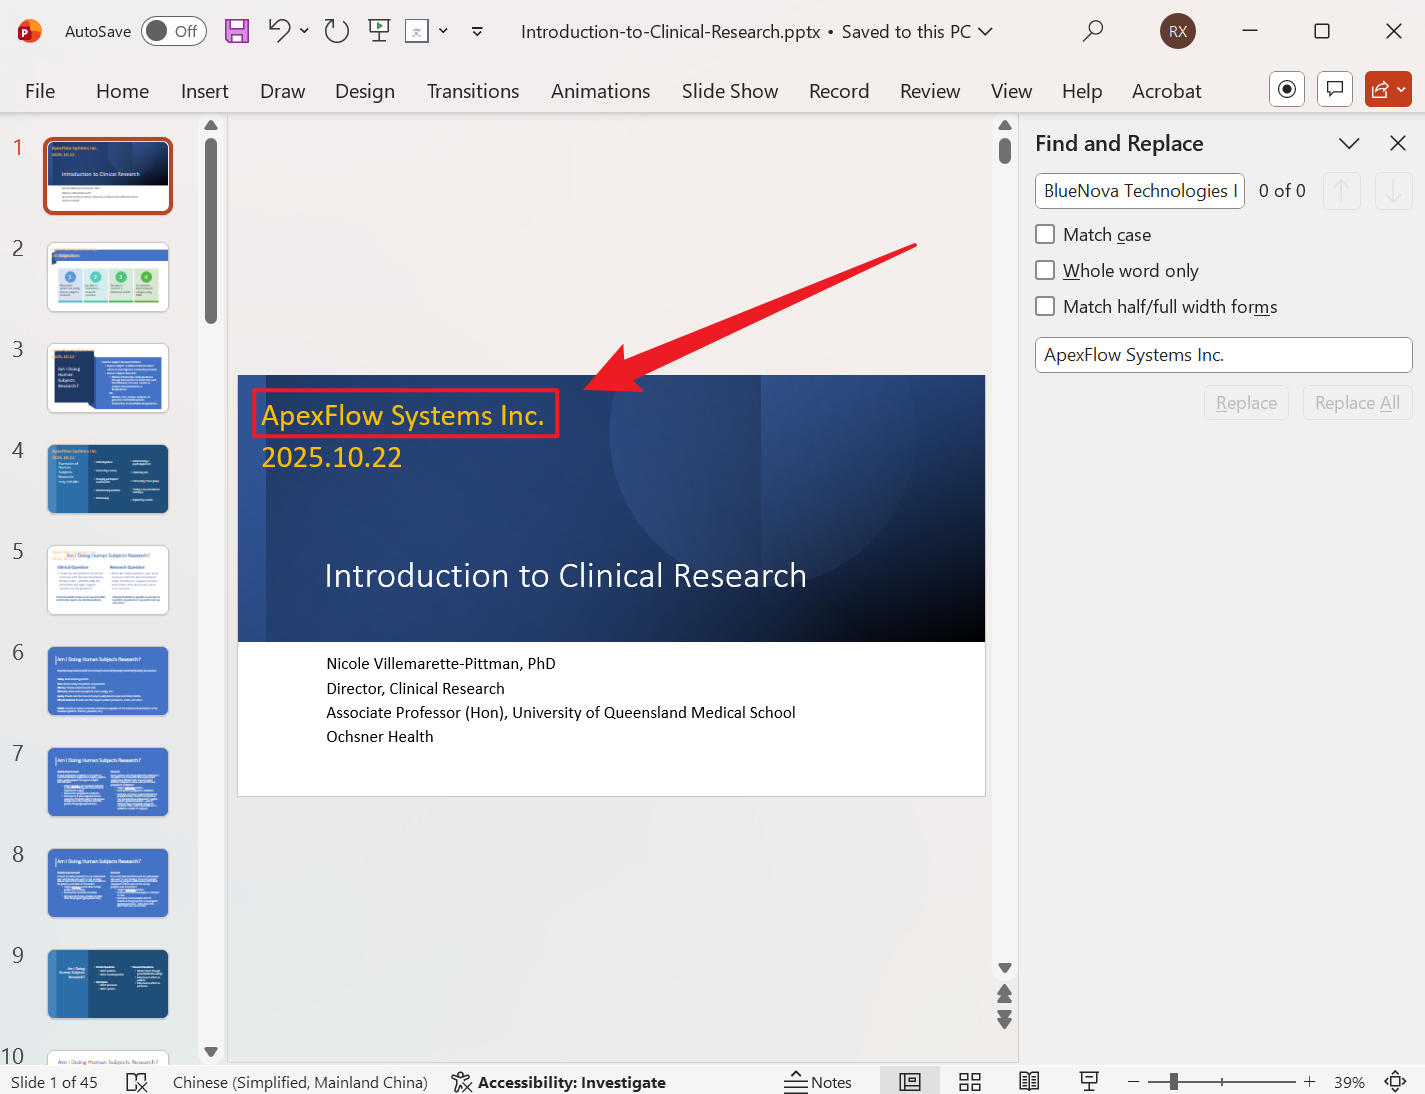Open Accessibility: Investigate in the status bar
The image size is (1425, 1094).
coord(558,1082)
